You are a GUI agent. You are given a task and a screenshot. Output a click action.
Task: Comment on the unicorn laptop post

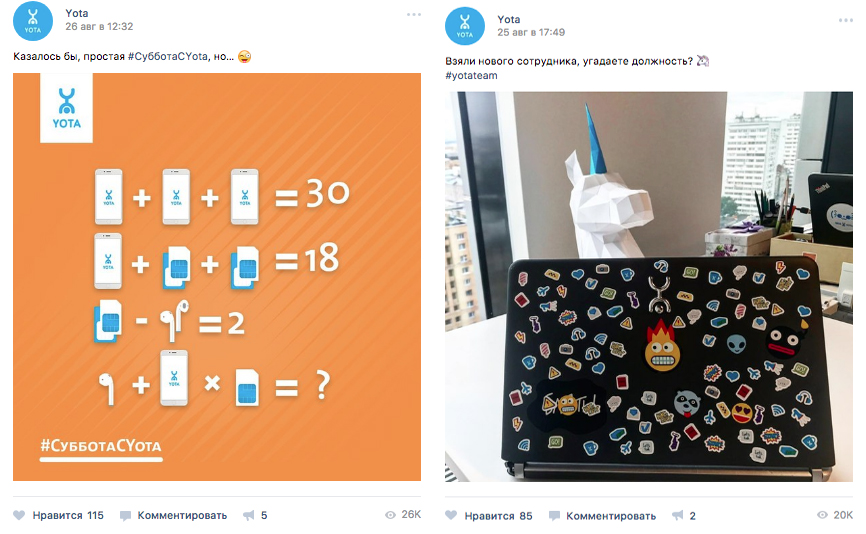coord(603,516)
